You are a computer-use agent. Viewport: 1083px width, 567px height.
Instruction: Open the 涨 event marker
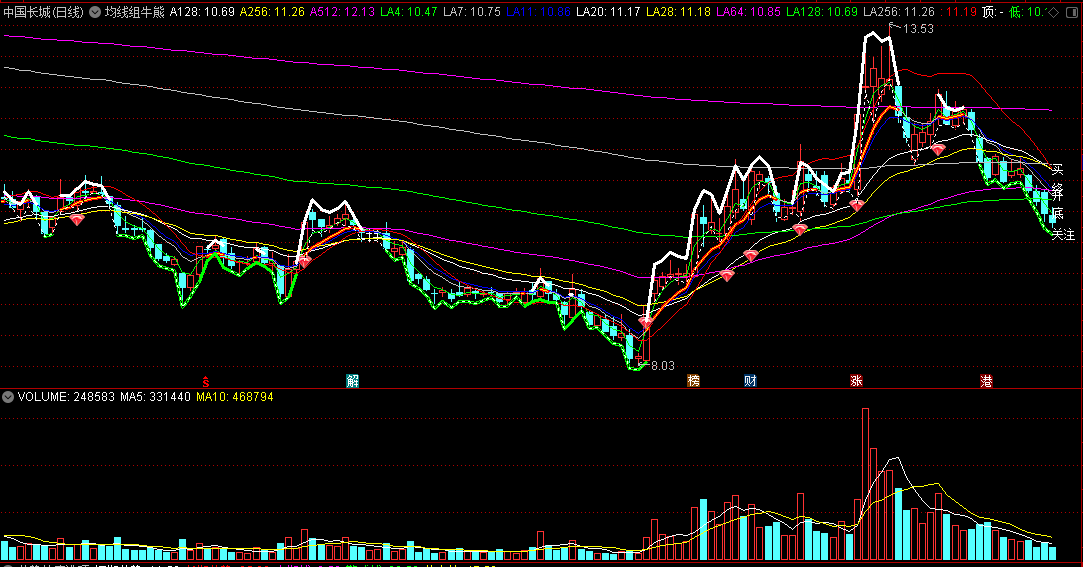856,381
